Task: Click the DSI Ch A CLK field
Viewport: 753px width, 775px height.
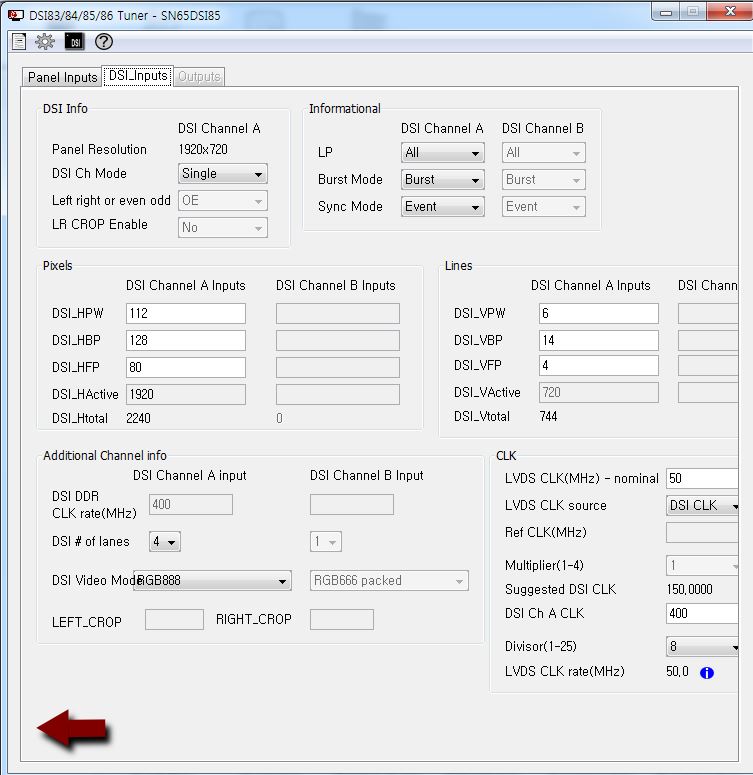Action: tap(702, 613)
